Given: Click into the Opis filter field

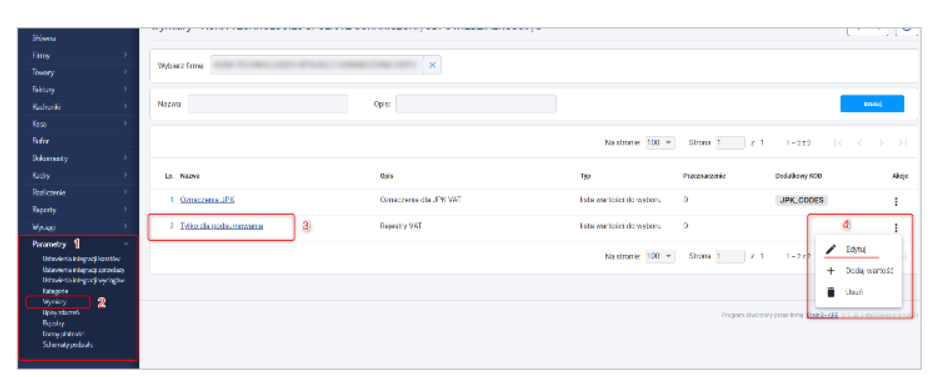Looking at the screenshot, I should (x=476, y=103).
